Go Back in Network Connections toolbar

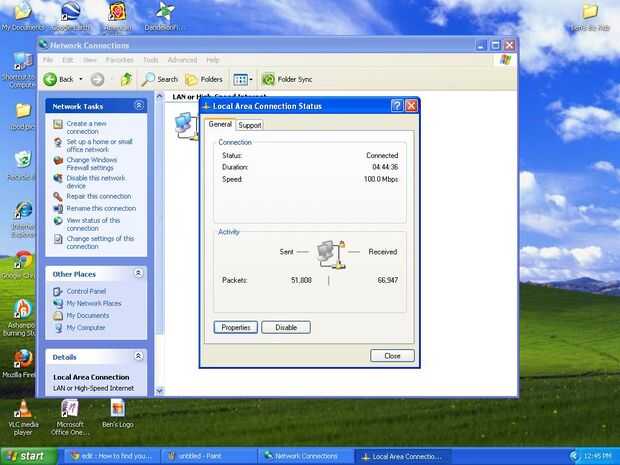(59, 79)
